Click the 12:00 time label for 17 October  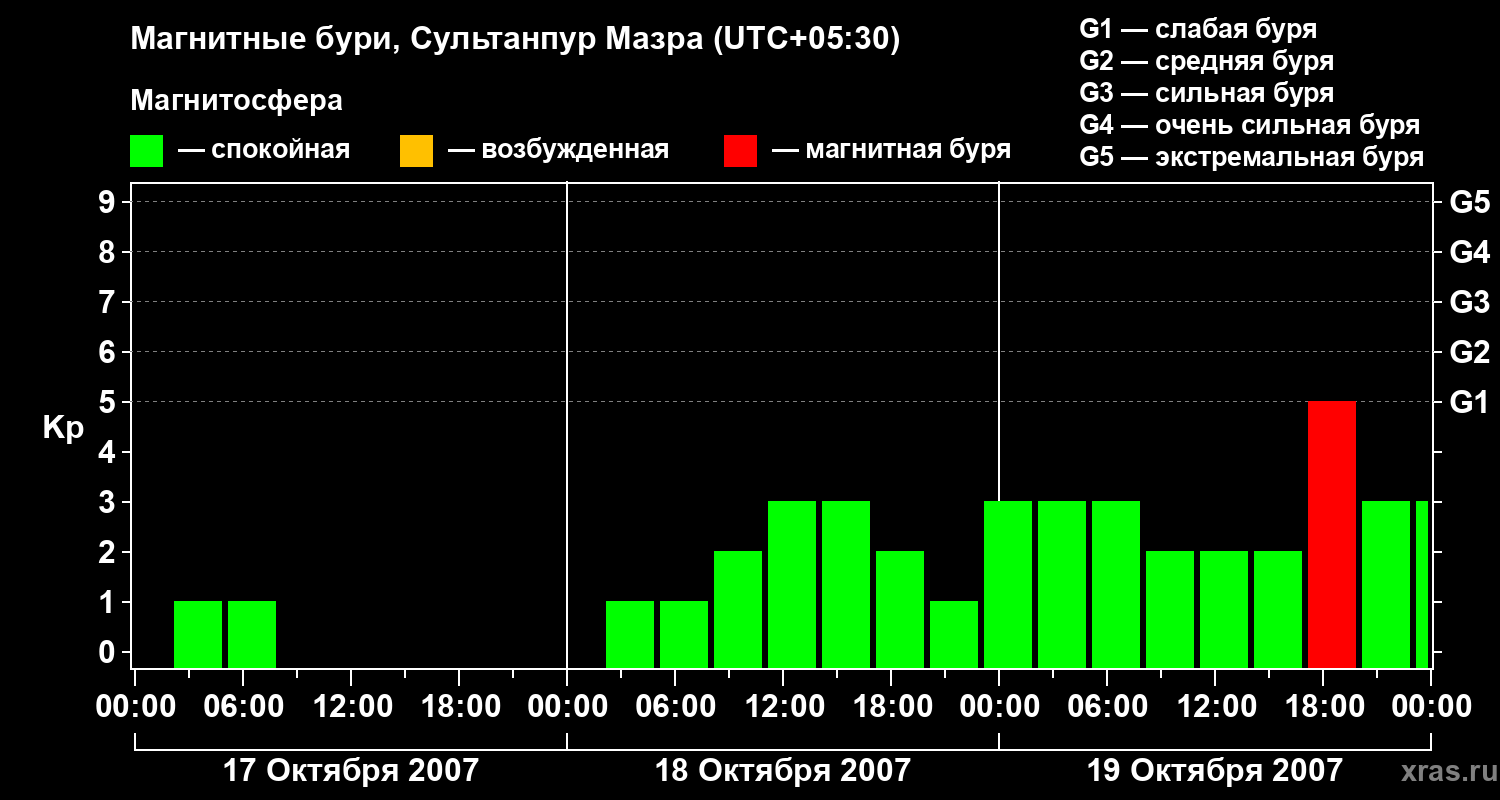[x=351, y=707]
